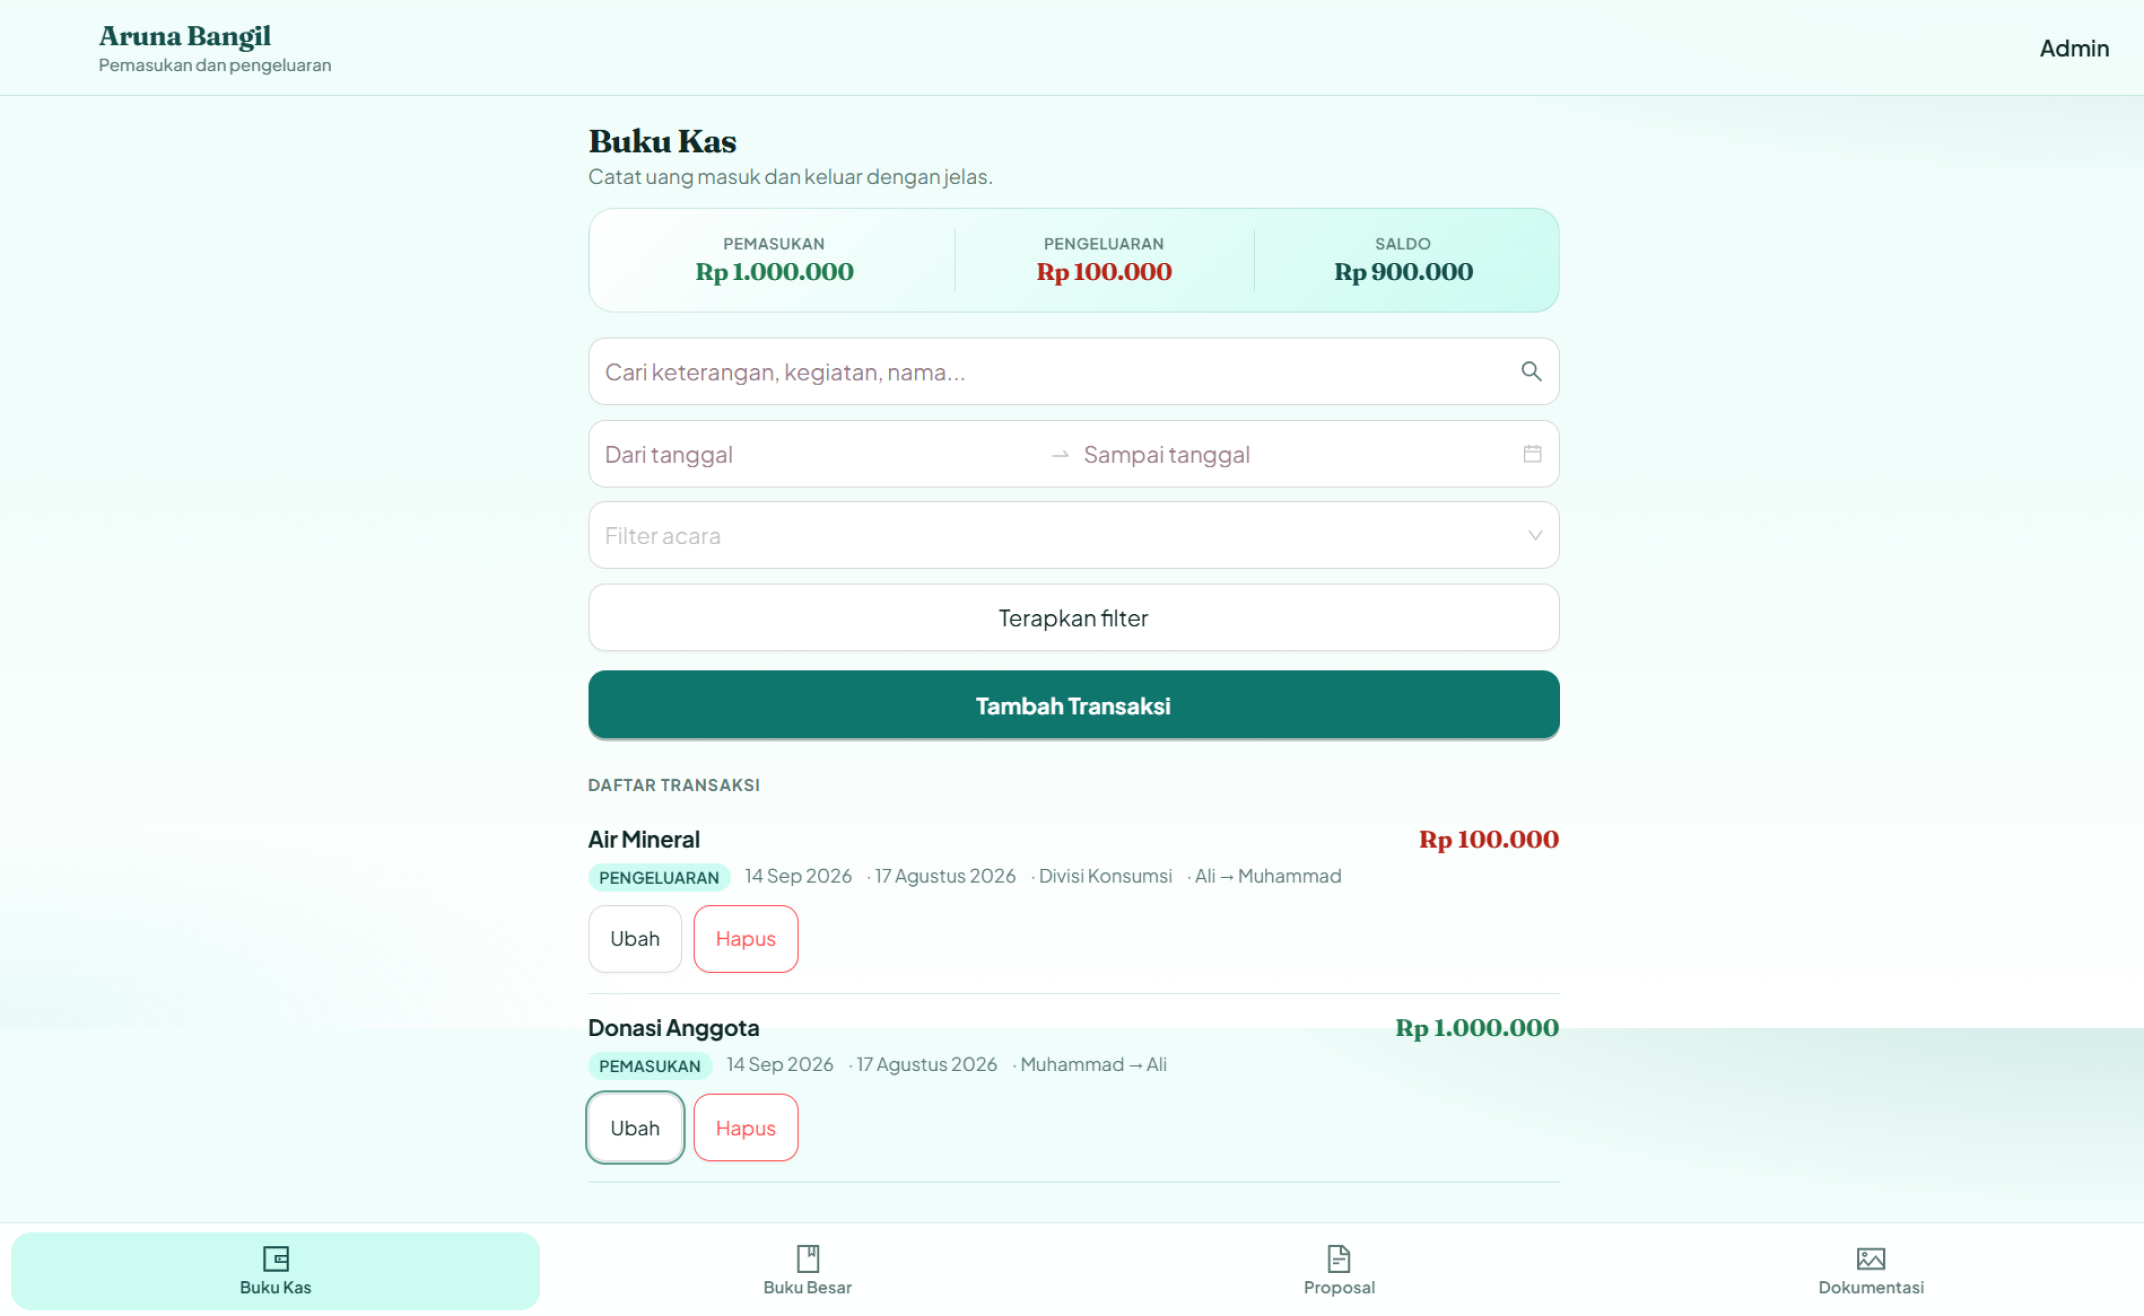This screenshot has width=2144, height=1316.
Task: Edit Air Mineral transaction with Ubah
Action: point(635,939)
